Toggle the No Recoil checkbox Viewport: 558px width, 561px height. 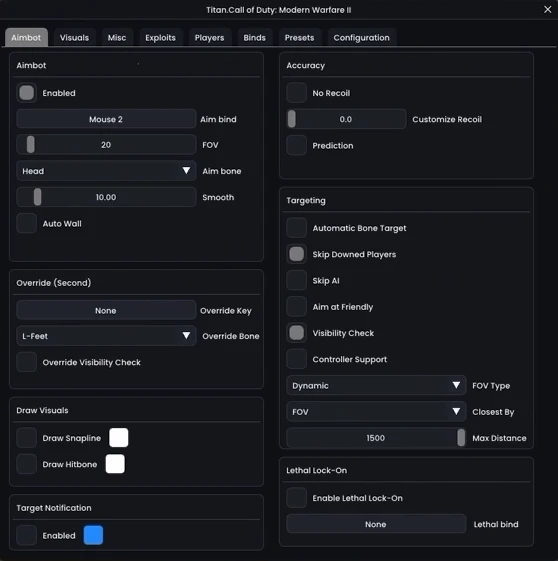click(296, 93)
